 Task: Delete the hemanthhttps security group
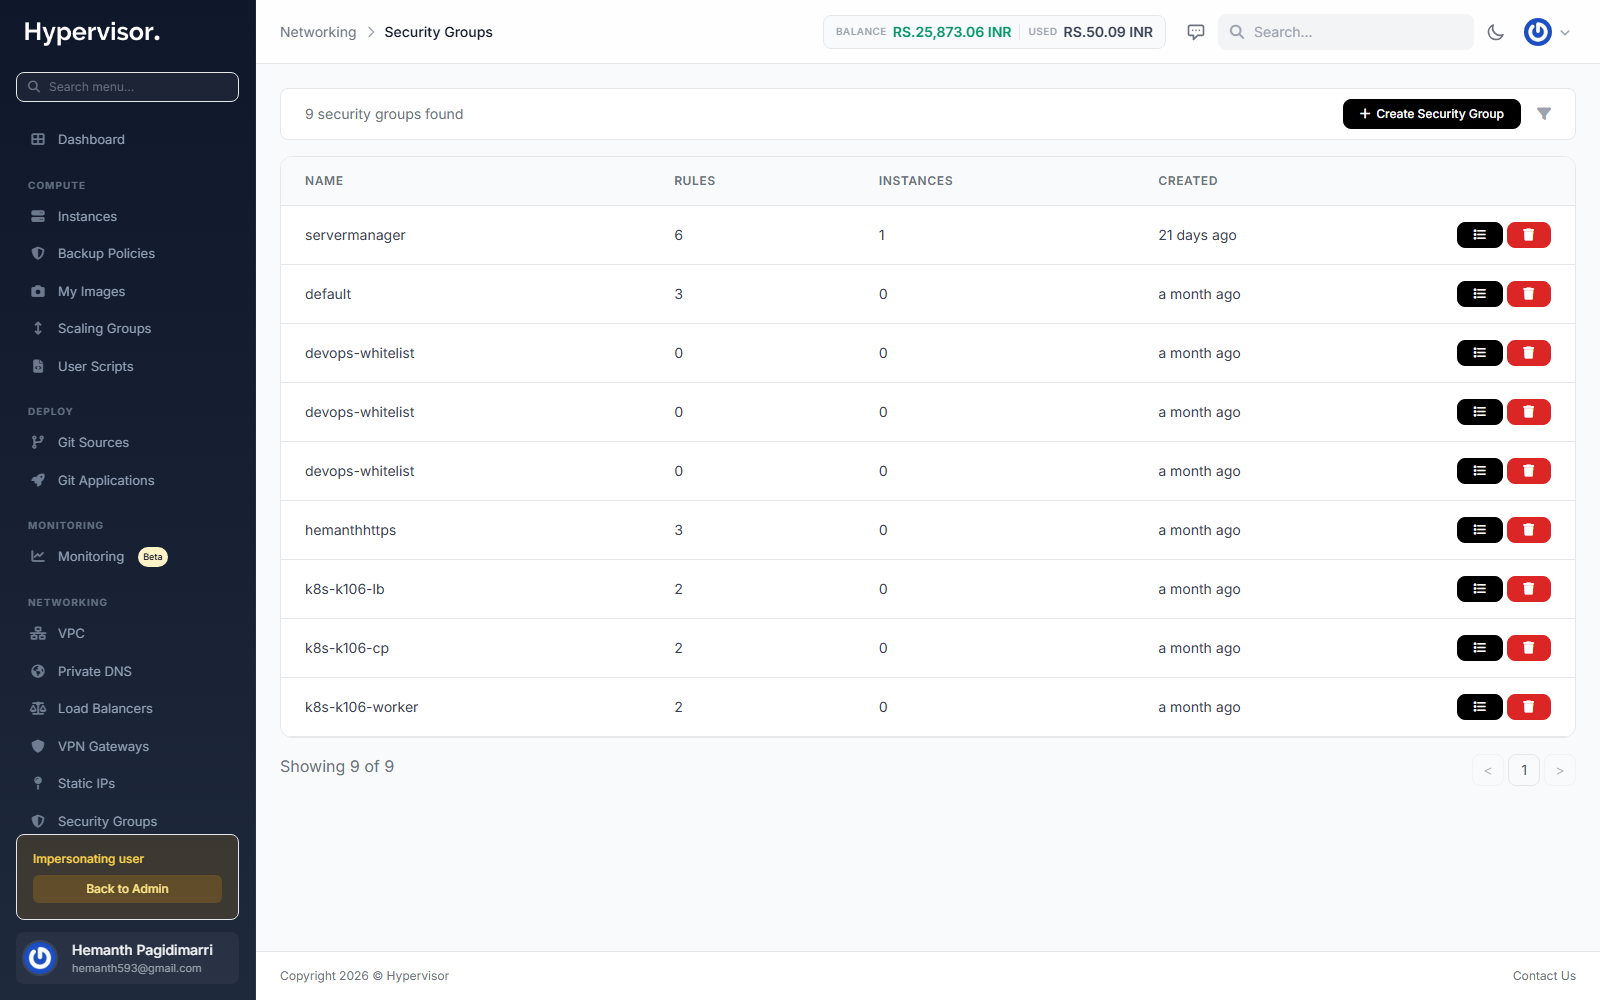tap(1528, 530)
